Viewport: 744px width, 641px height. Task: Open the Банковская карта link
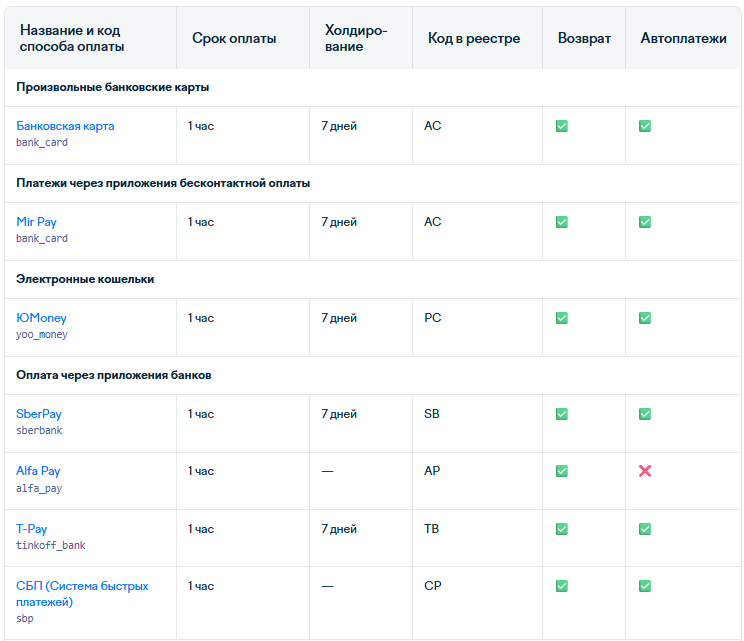[x=65, y=126]
